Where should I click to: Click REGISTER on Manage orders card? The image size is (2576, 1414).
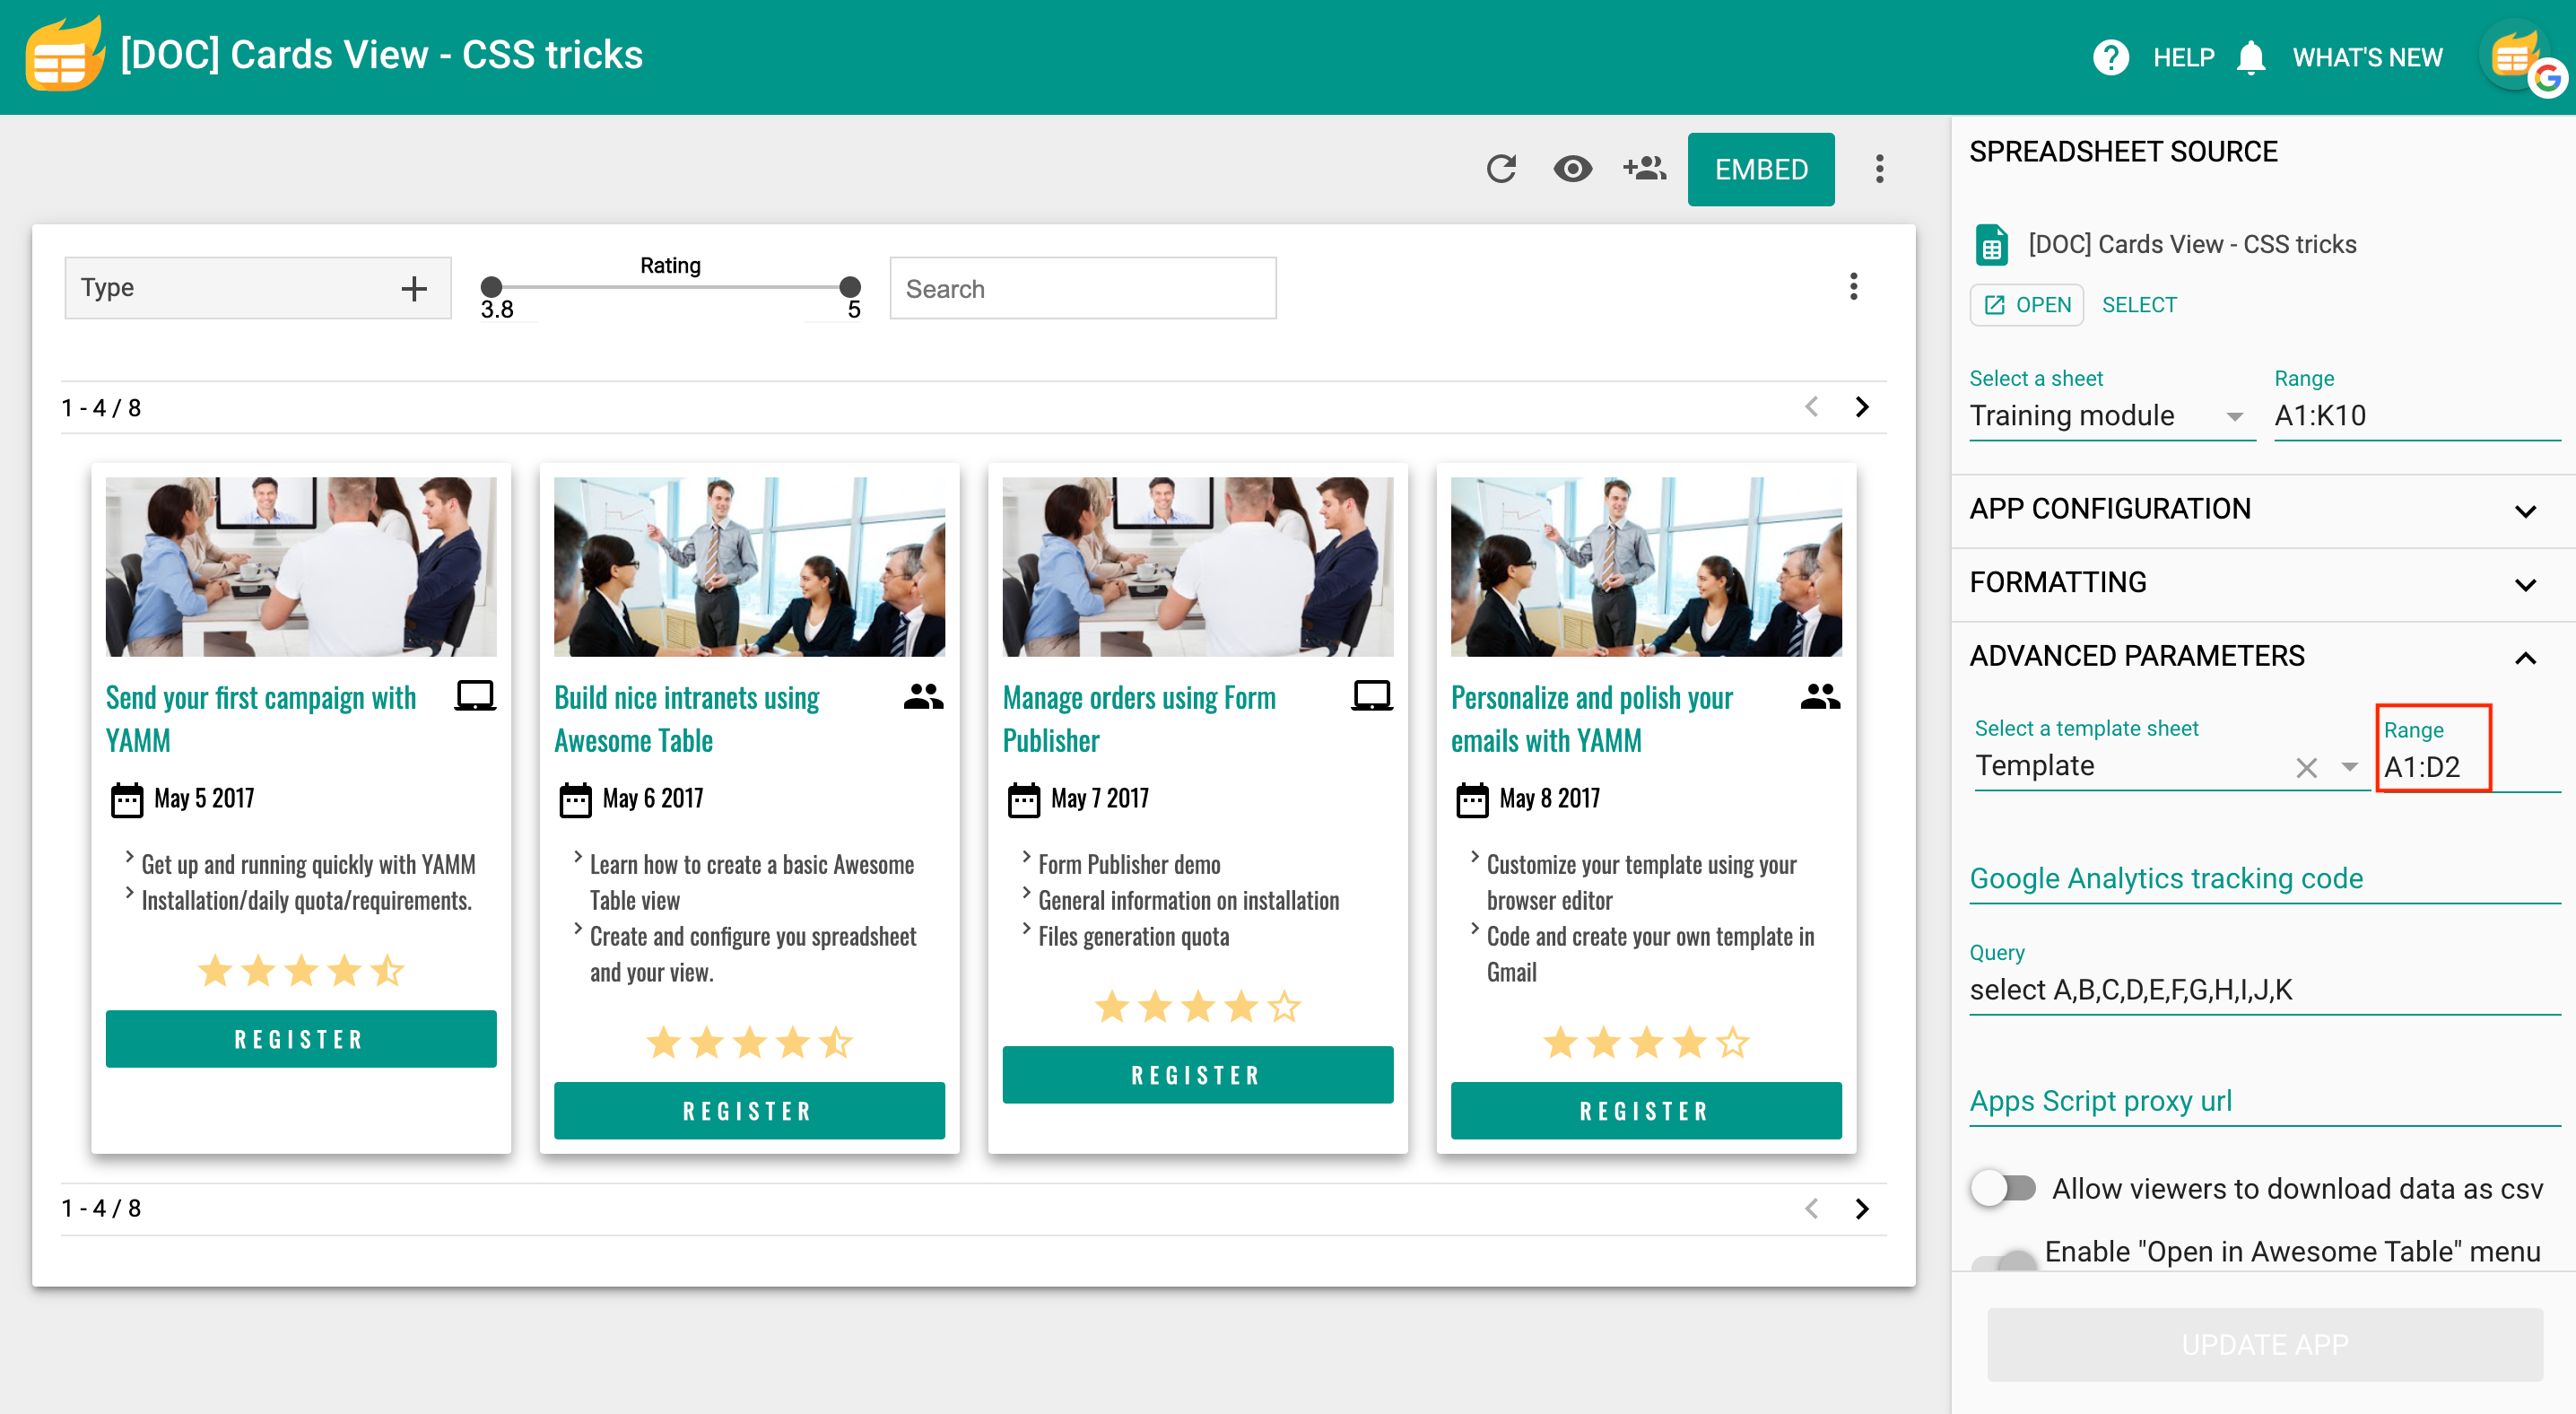click(x=1198, y=1075)
